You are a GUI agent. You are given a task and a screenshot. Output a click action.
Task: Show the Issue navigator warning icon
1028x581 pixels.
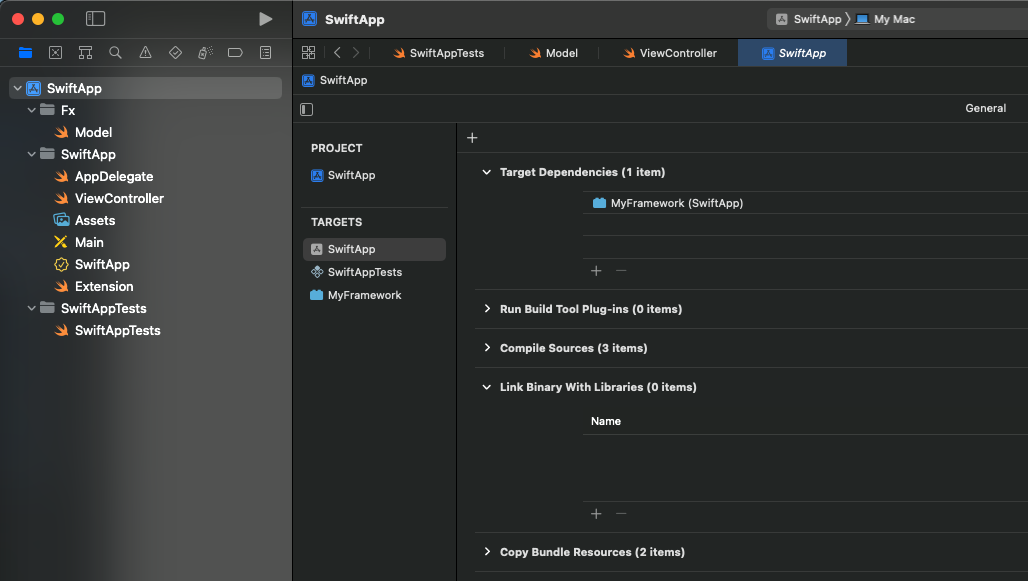pyautogui.click(x=146, y=53)
